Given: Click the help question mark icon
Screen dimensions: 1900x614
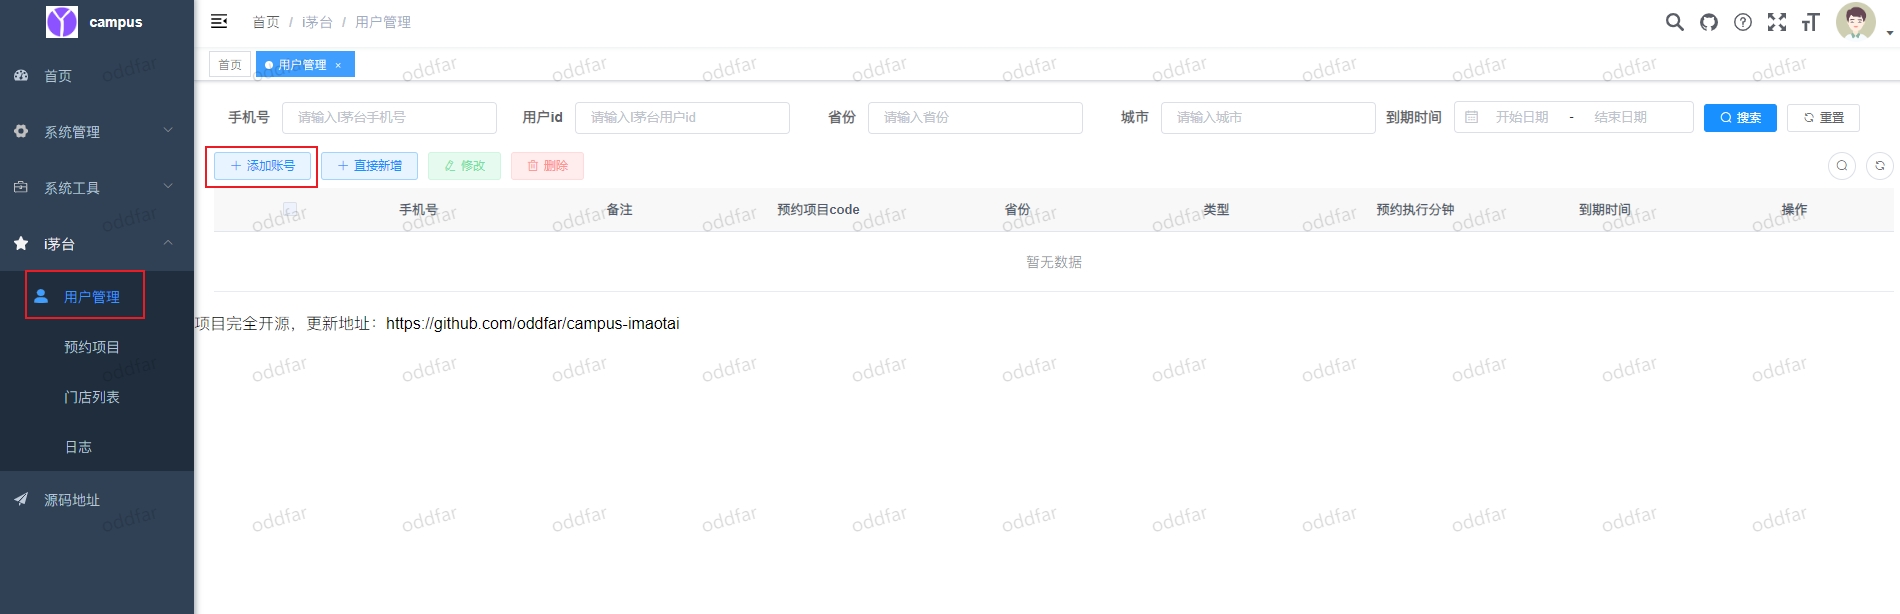Looking at the screenshot, I should 1743,22.
